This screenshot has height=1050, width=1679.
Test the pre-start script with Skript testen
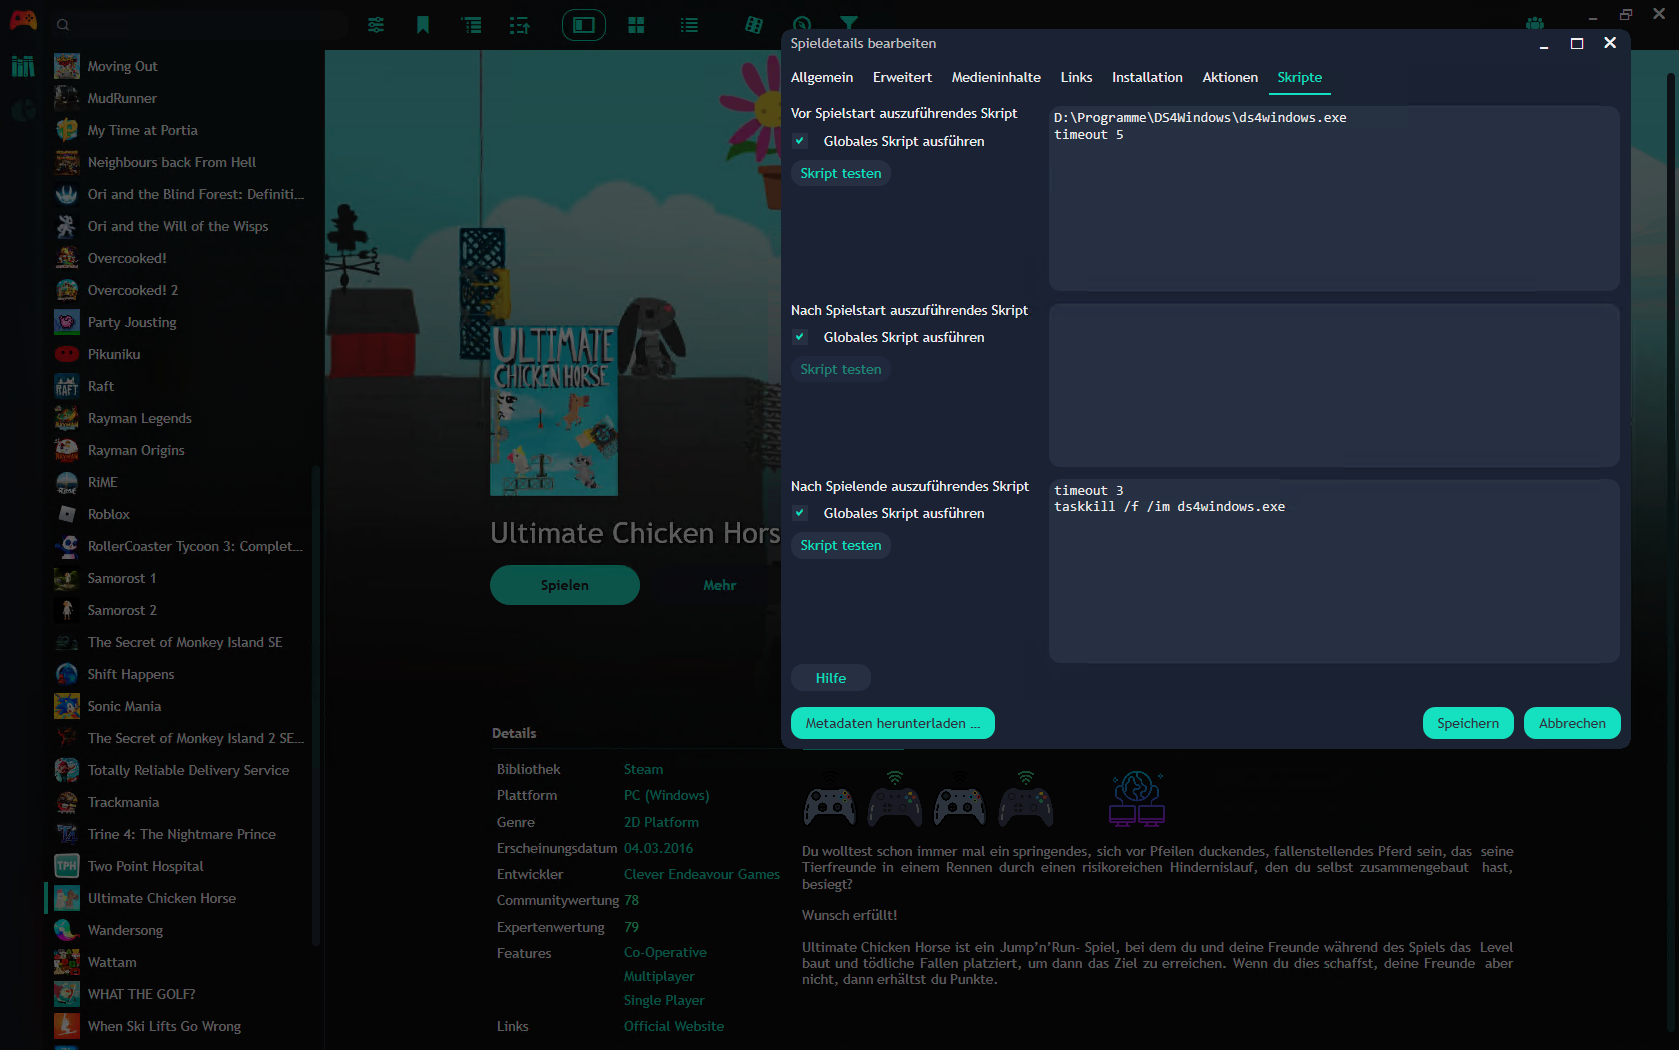pos(841,173)
